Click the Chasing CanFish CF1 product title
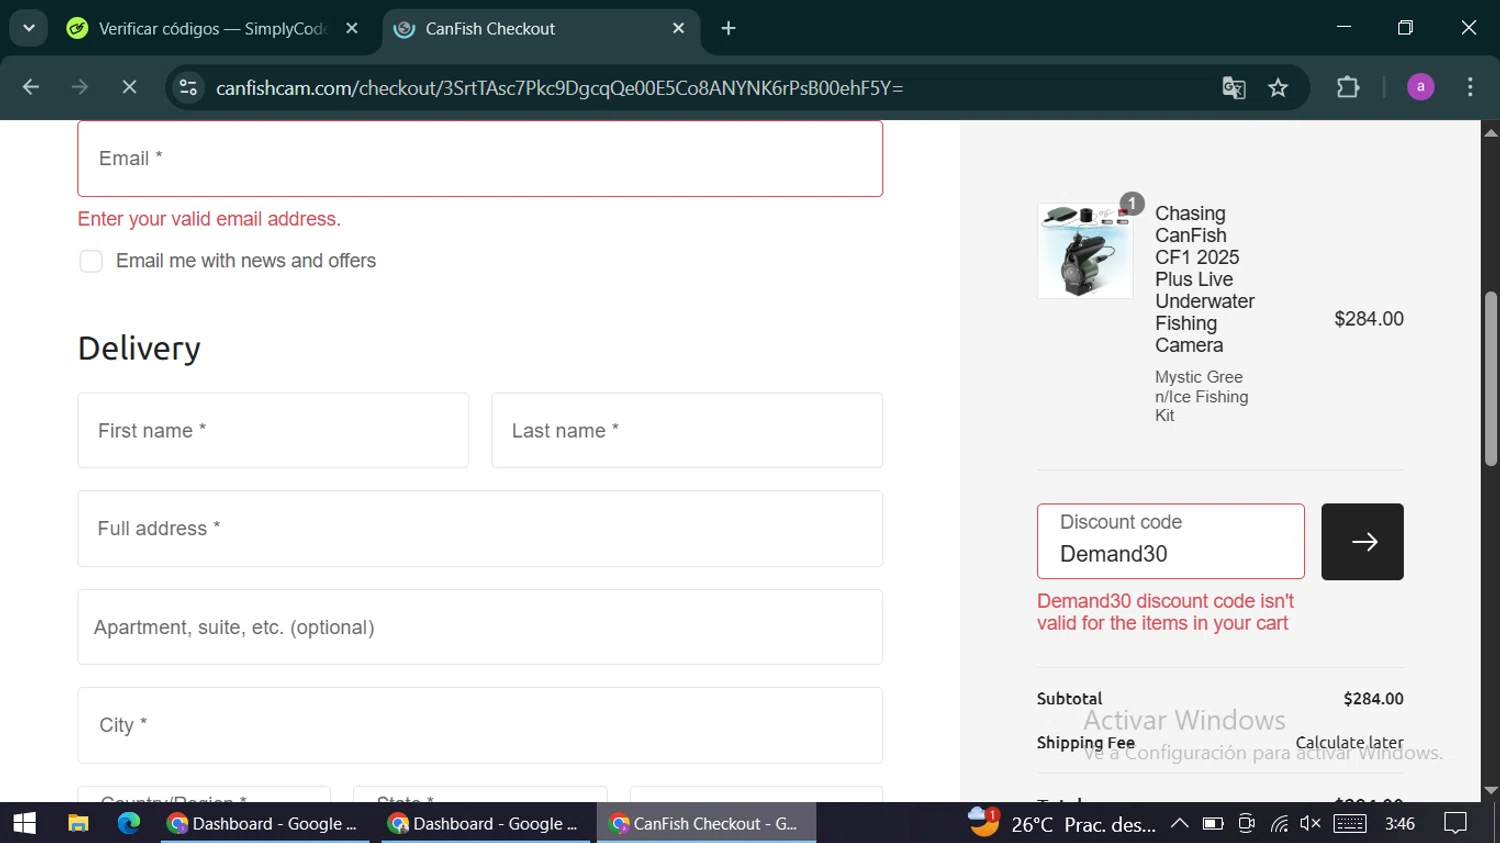The width and height of the screenshot is (1500, 843). pos(1205,279)
